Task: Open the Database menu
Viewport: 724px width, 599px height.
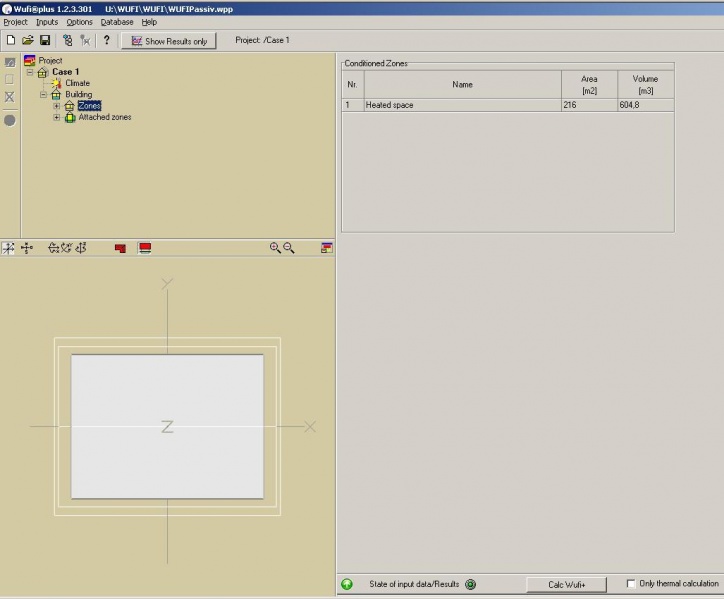Action: tap(116, 22)
